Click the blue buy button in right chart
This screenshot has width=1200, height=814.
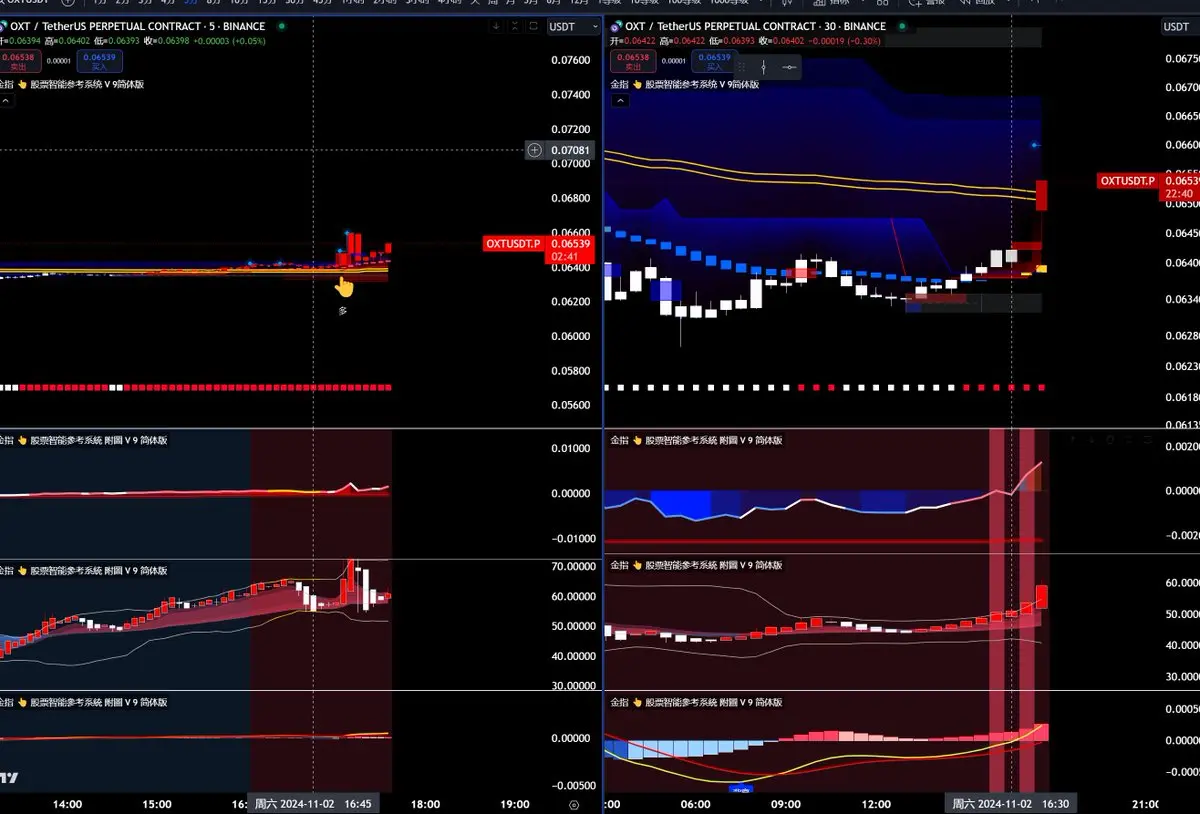coord(714,61)
